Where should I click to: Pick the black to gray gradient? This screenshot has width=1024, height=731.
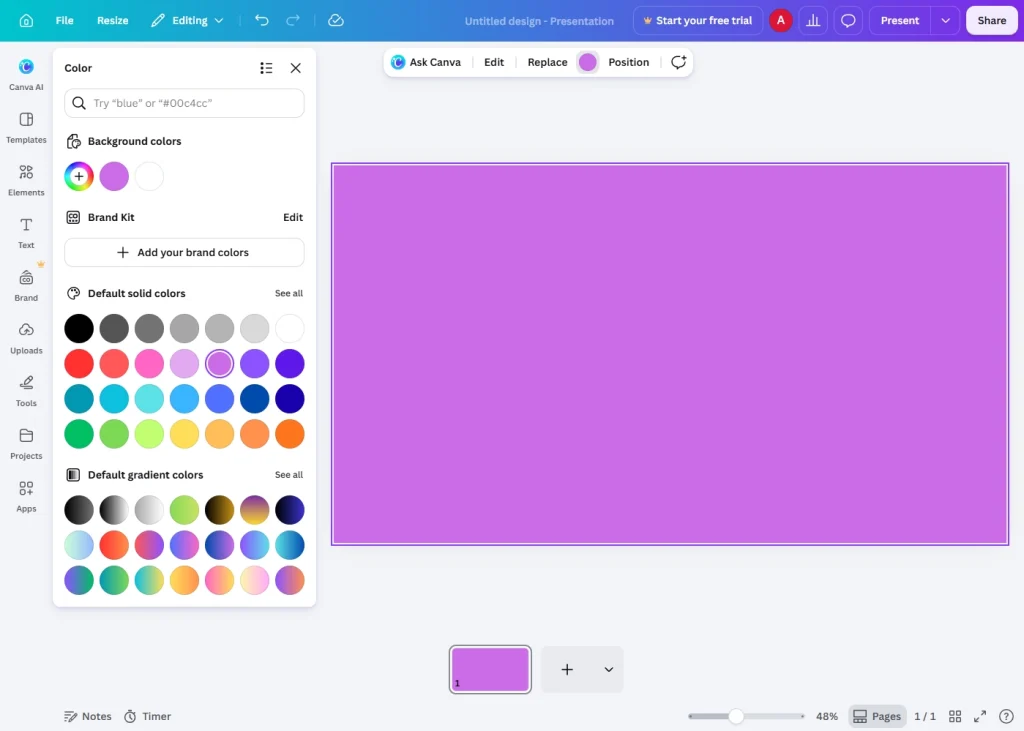click(x=79, y=510)
